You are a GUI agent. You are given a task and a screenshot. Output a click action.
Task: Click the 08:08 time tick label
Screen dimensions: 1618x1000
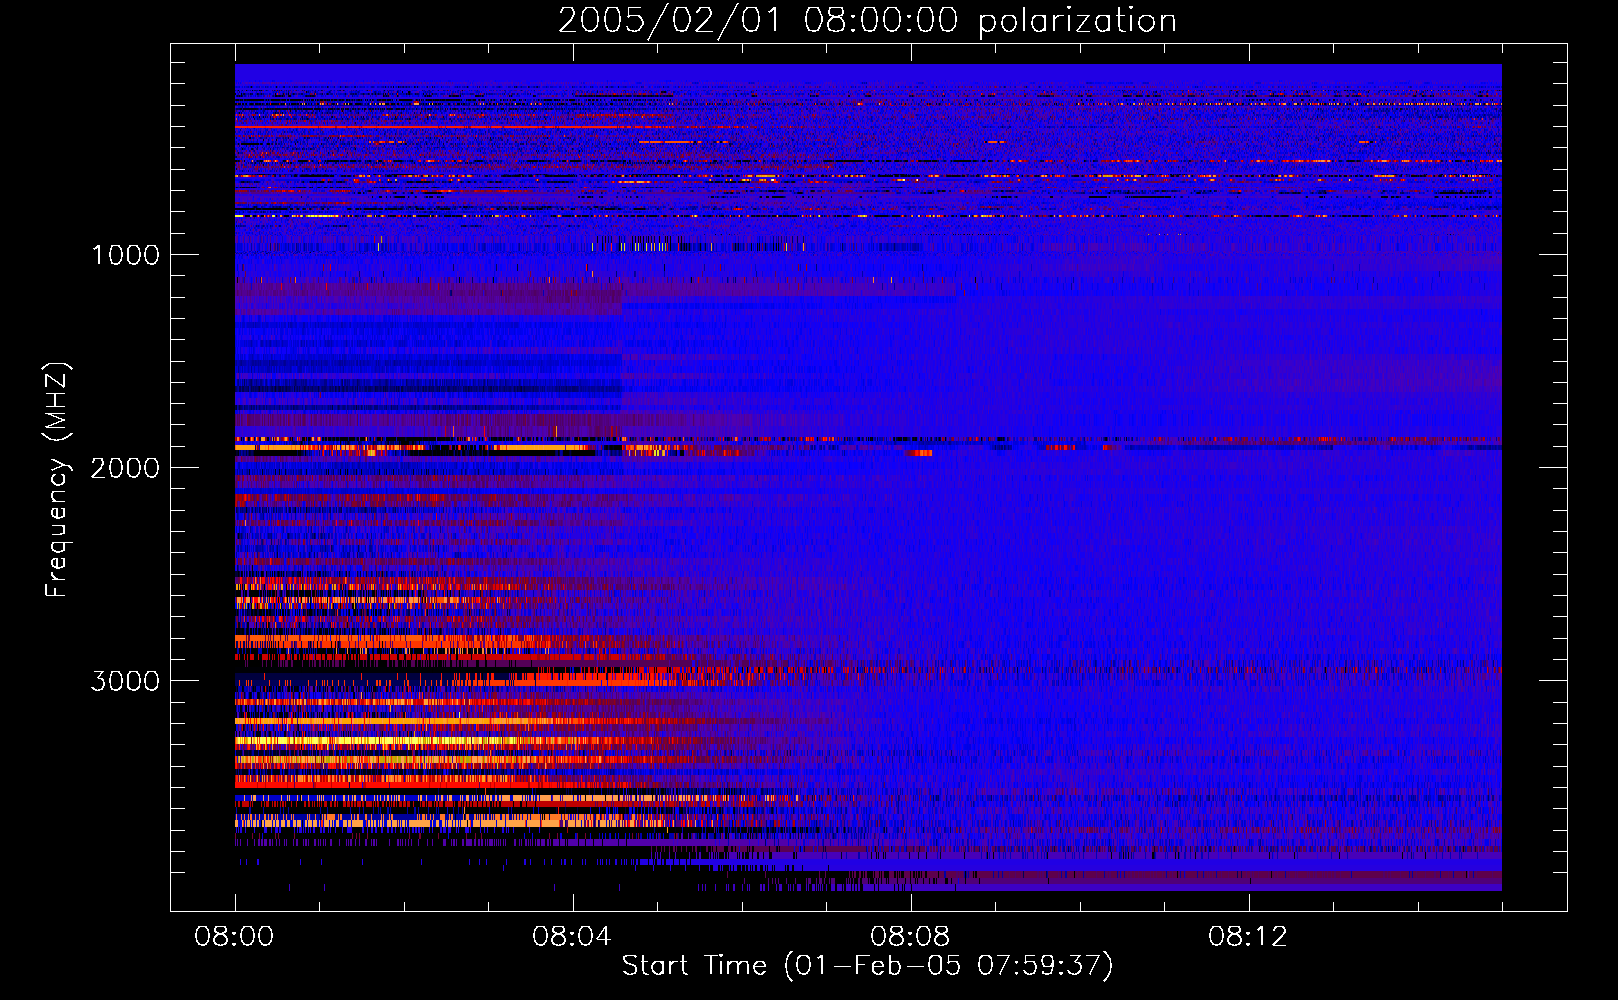pos(910,937)
